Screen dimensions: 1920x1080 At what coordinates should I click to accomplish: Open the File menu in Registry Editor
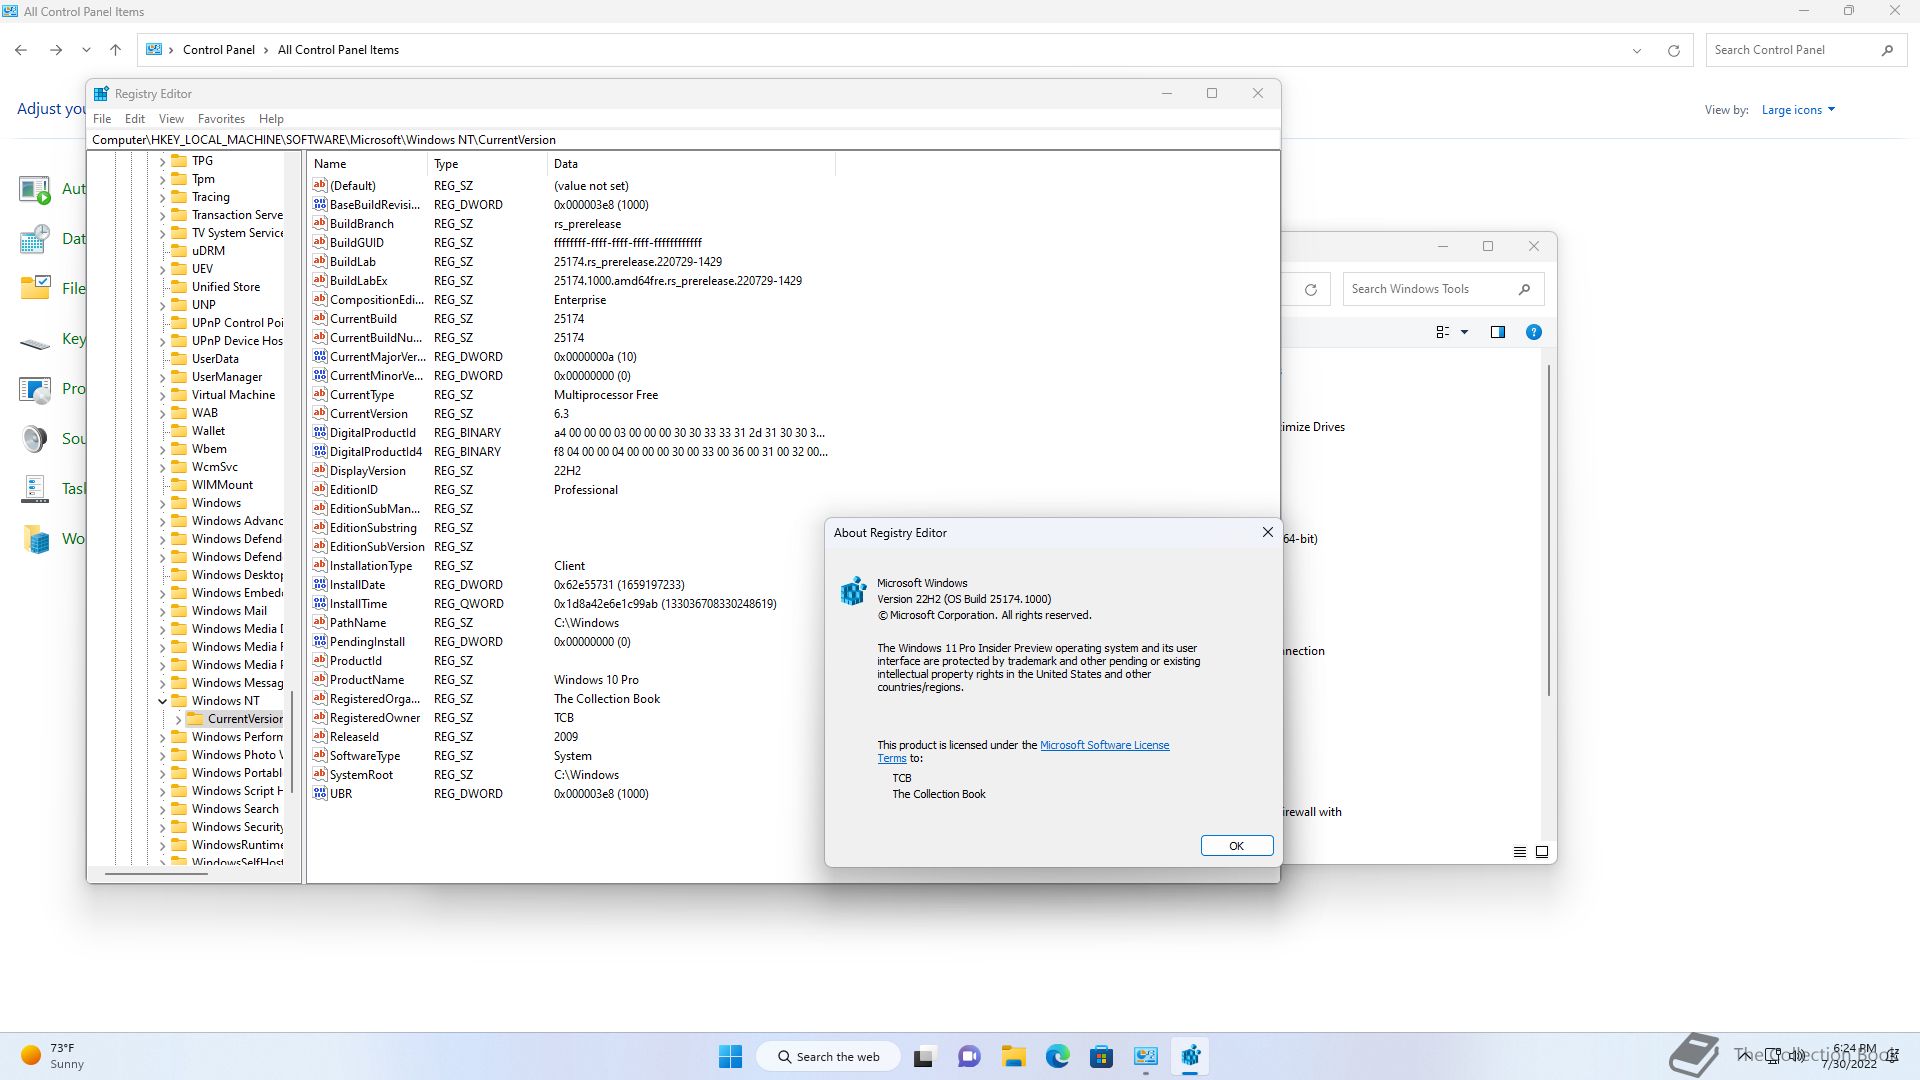[x=102, y=118]
